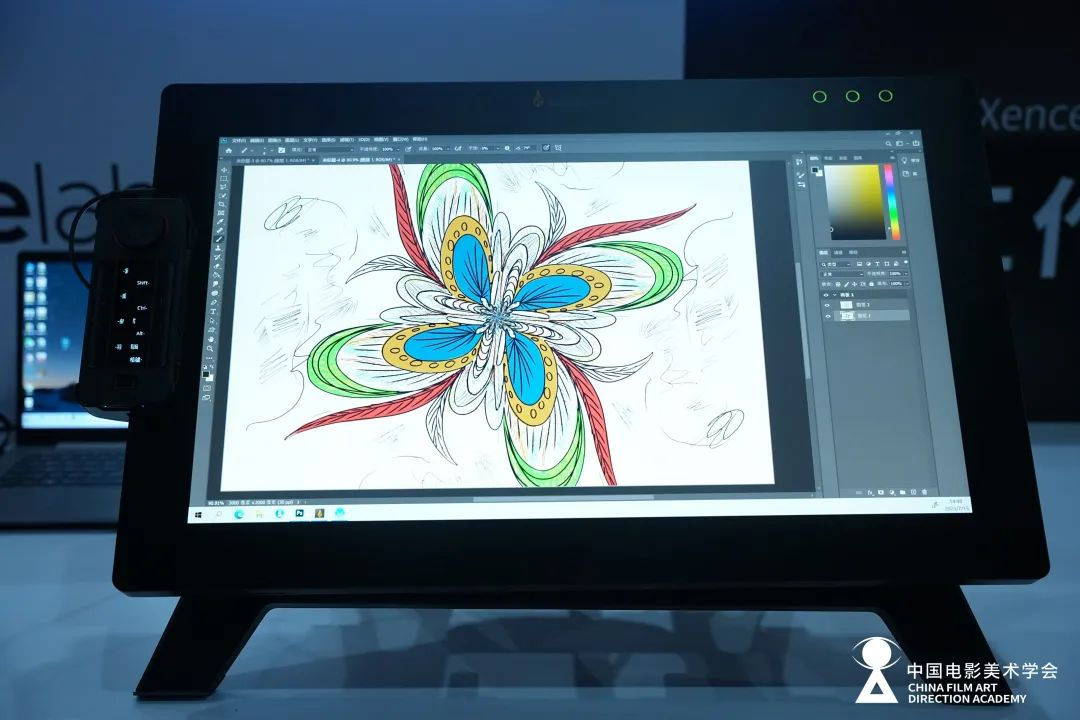The width and height of the screenshot is (1080, 720).
Task: Toggle visibility of 画板 1 artboard
Action: [826, 295]
